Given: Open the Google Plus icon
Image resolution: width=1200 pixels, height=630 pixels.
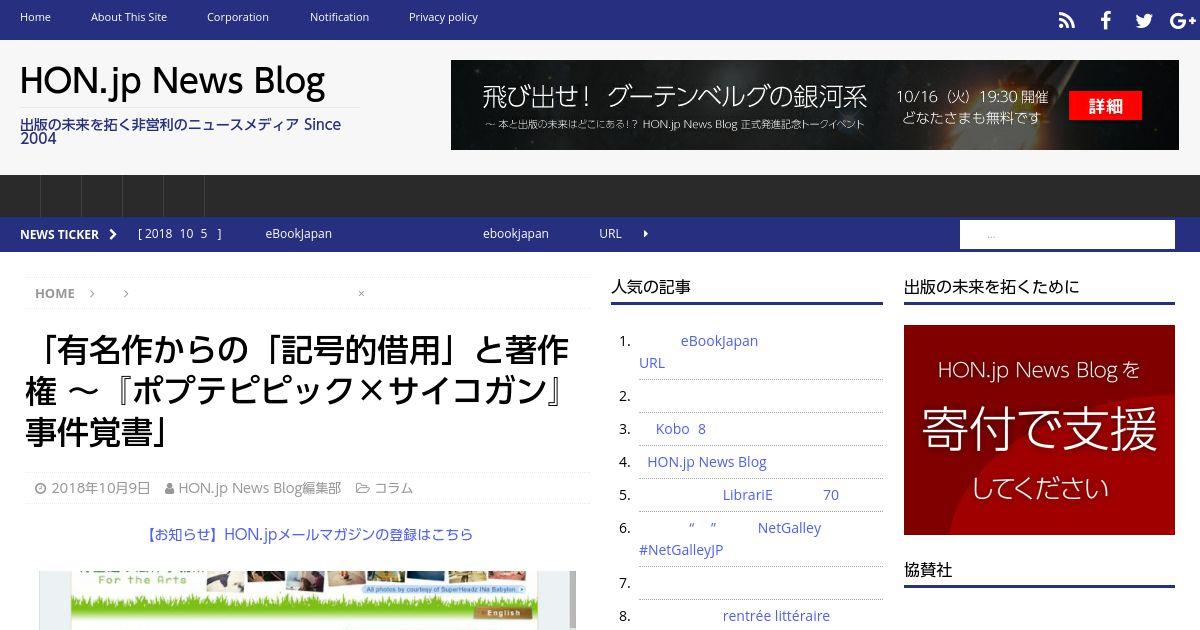Looking at the screenshot, I should tap(1183, 20).
